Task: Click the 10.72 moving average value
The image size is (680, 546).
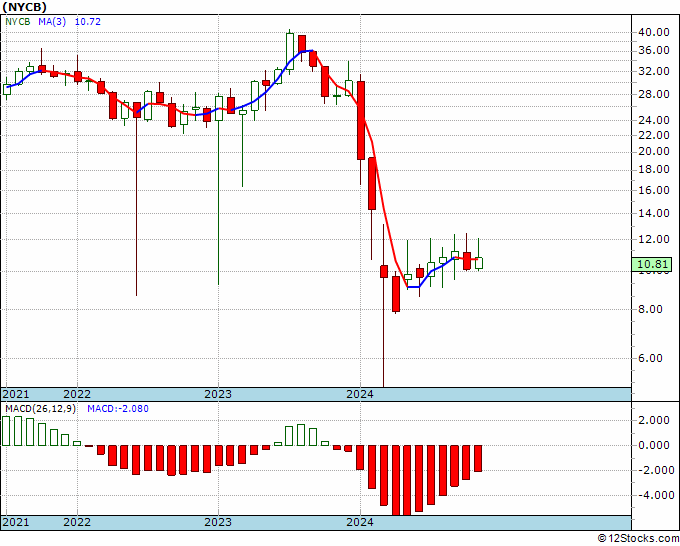Action: [x=88, y=22]
